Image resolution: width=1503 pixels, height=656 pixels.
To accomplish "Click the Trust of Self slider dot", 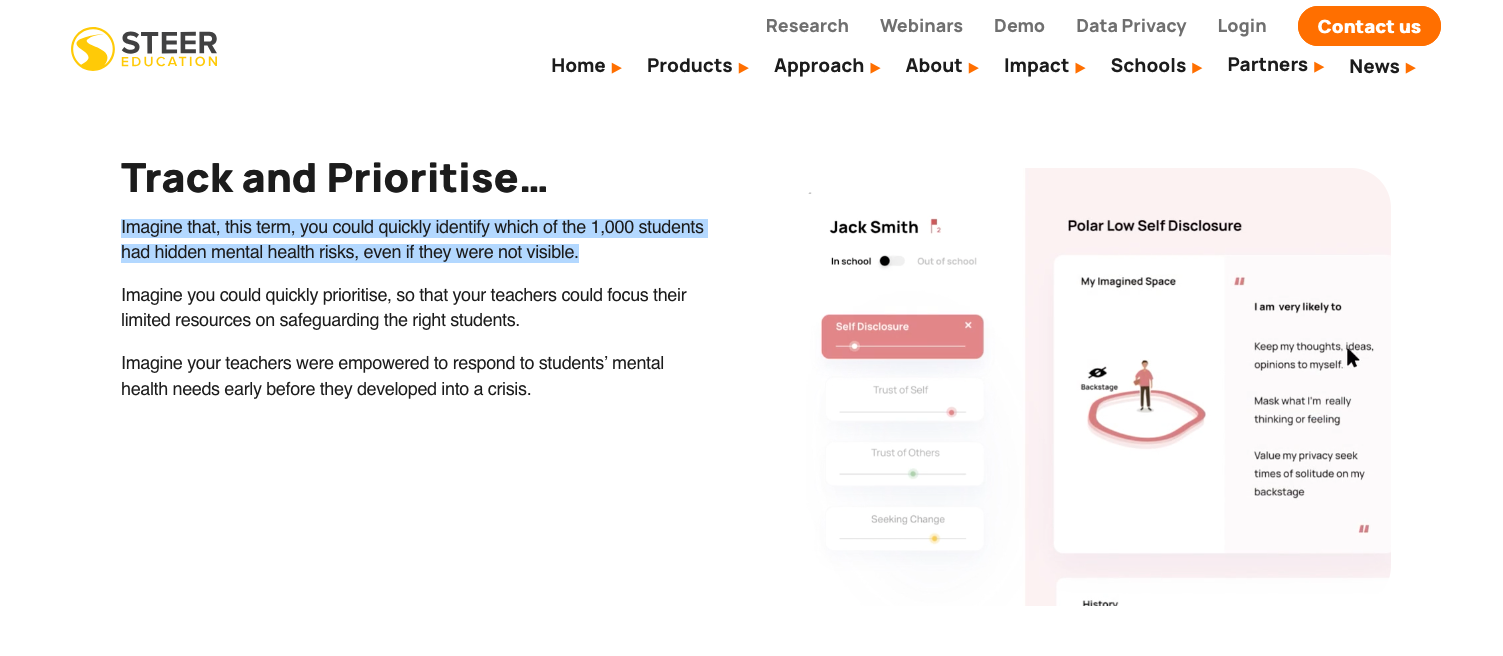I will tap(951, 412).
